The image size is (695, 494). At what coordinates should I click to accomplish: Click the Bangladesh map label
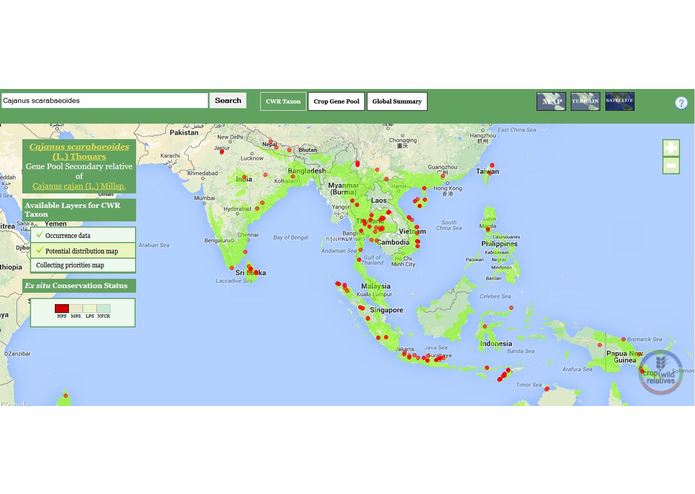[x=307, y=171]
